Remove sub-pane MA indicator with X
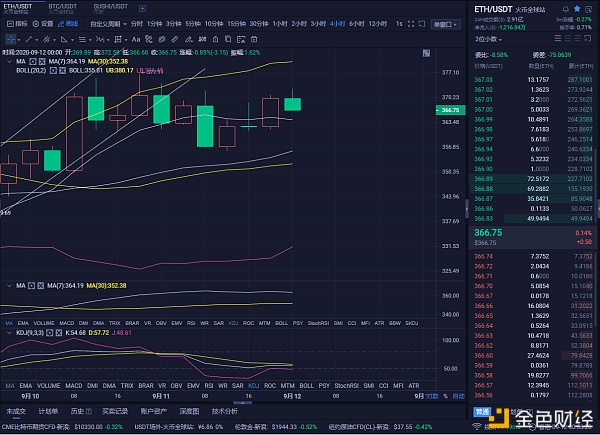The width and height of the screenshot is (600, 435). click(41, 286)
